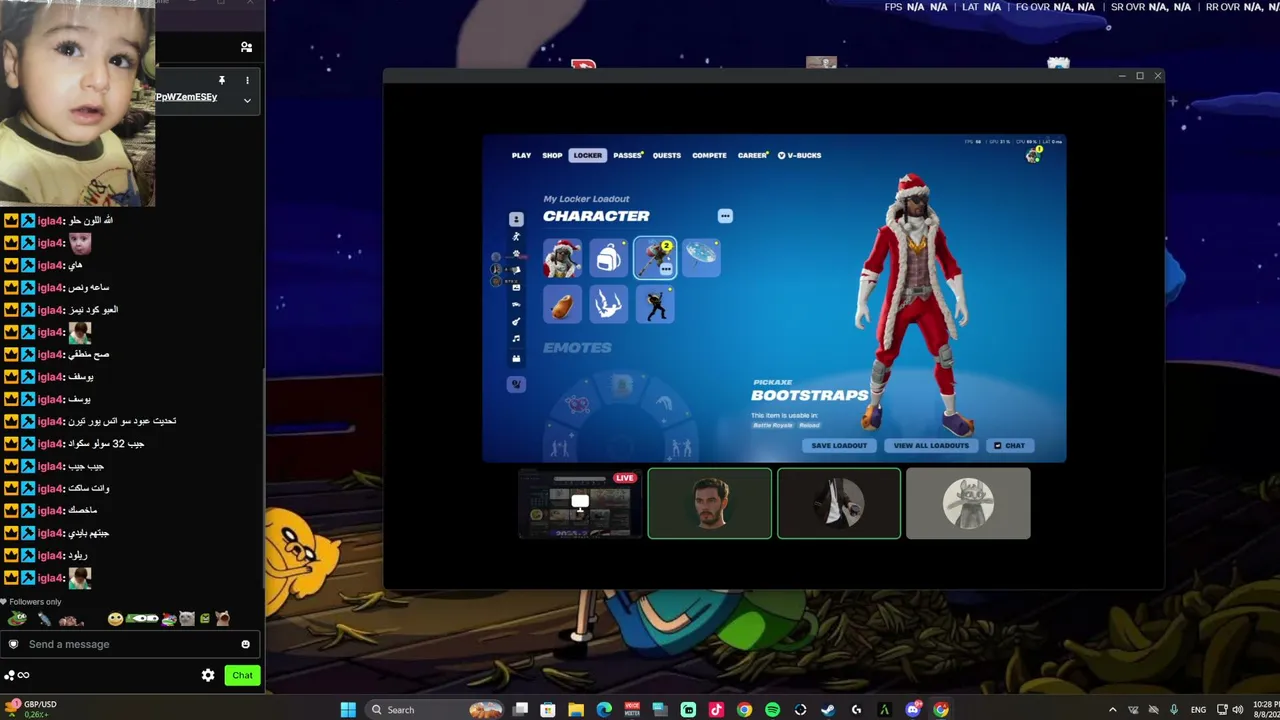Select the dark hooded figure participant tile

(x=839, y=504)
